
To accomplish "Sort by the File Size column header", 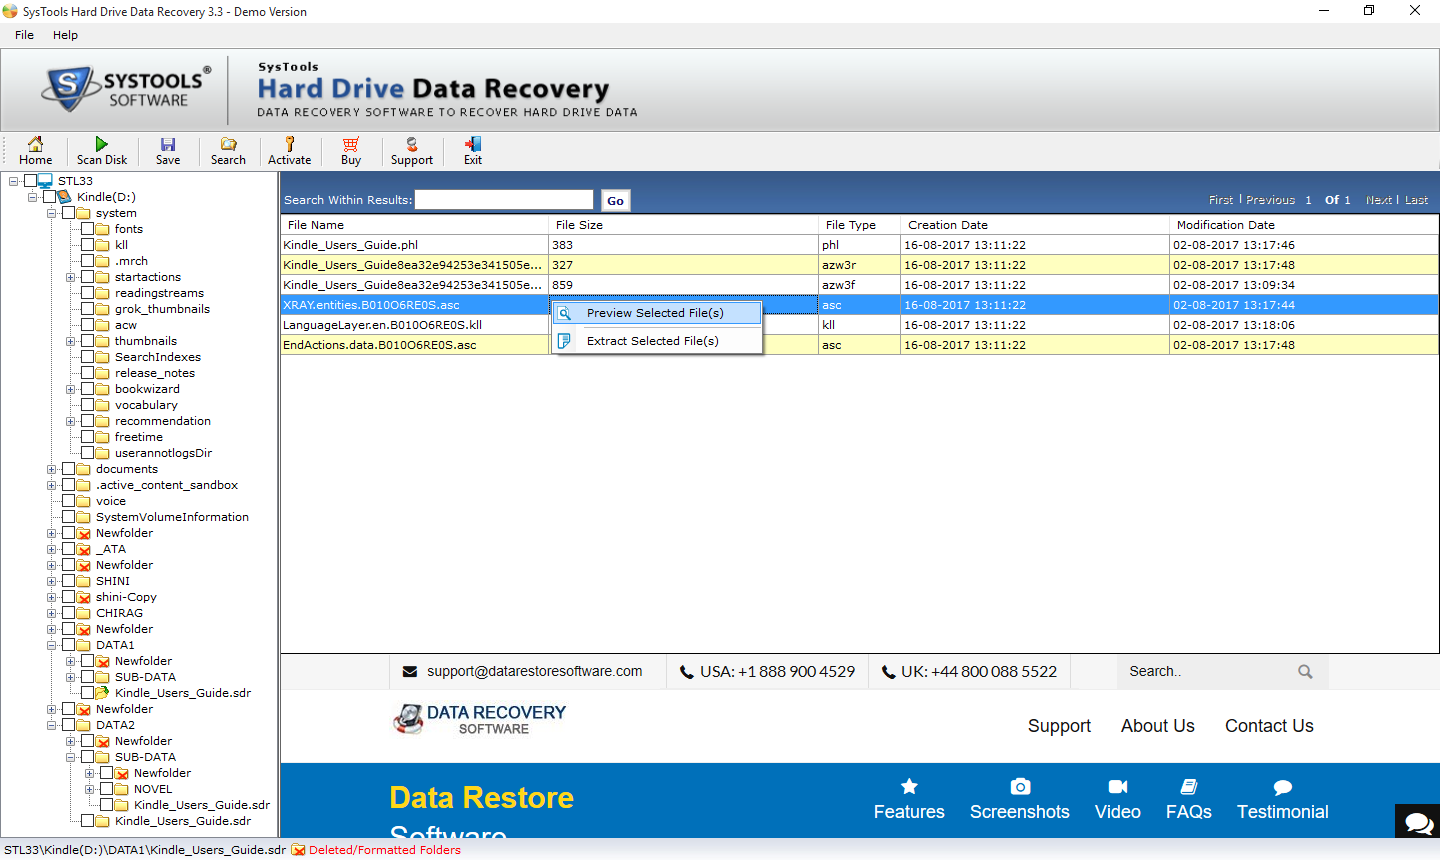I will (684, 225).
